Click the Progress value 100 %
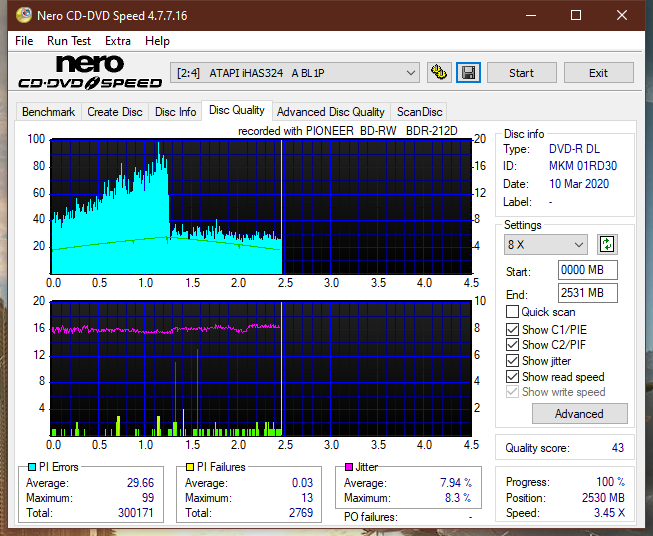653x536 pixels. [x=610, y=482]
